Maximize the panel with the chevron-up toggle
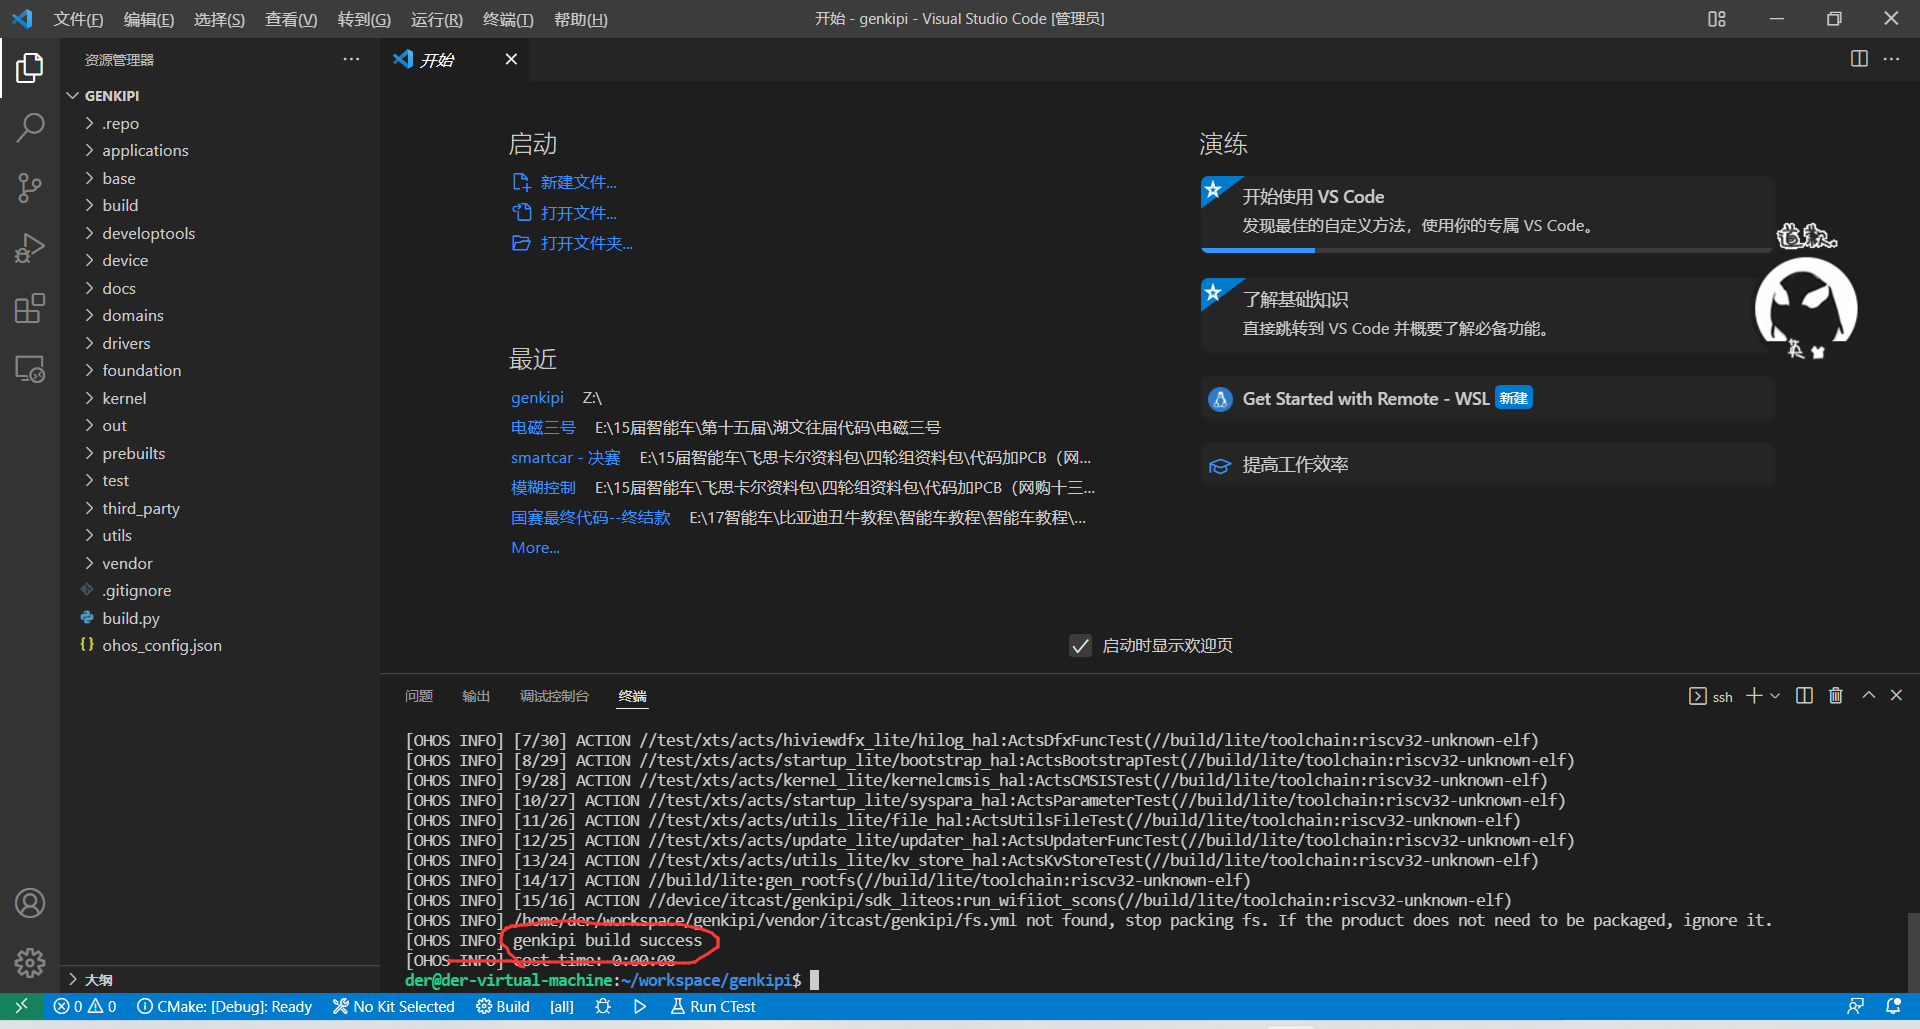Image resolution: width=1920 pixels, height=1029 pixels. click(1867, 695)
